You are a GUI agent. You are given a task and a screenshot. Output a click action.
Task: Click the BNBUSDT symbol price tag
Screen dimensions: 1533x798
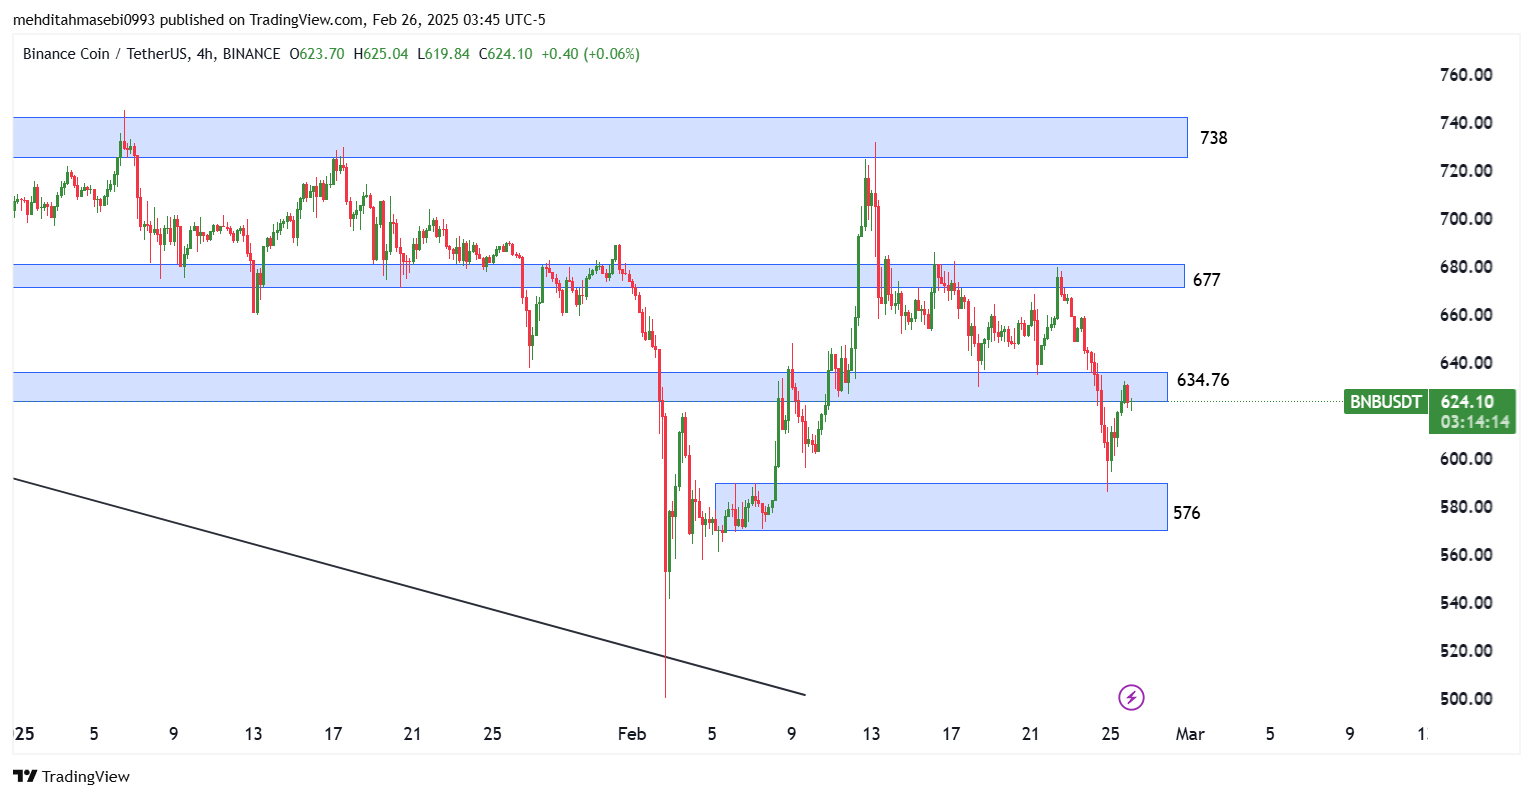point(1386,402)
